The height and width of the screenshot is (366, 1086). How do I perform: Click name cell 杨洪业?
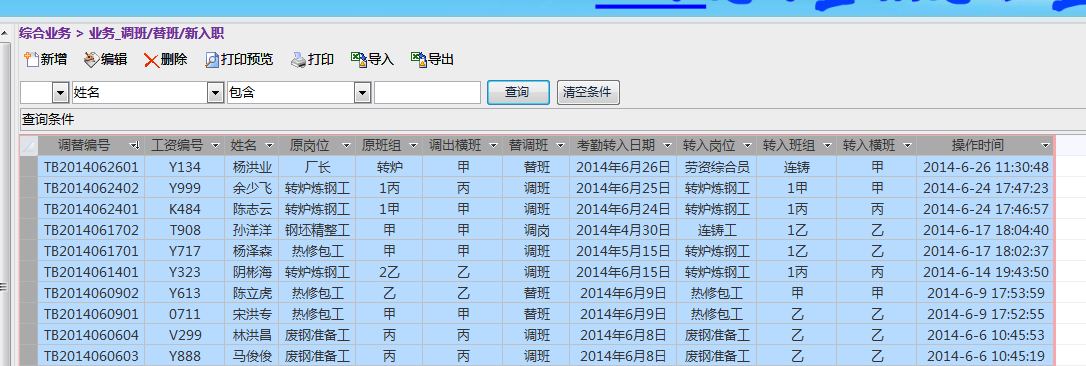(x=252, y=167)
